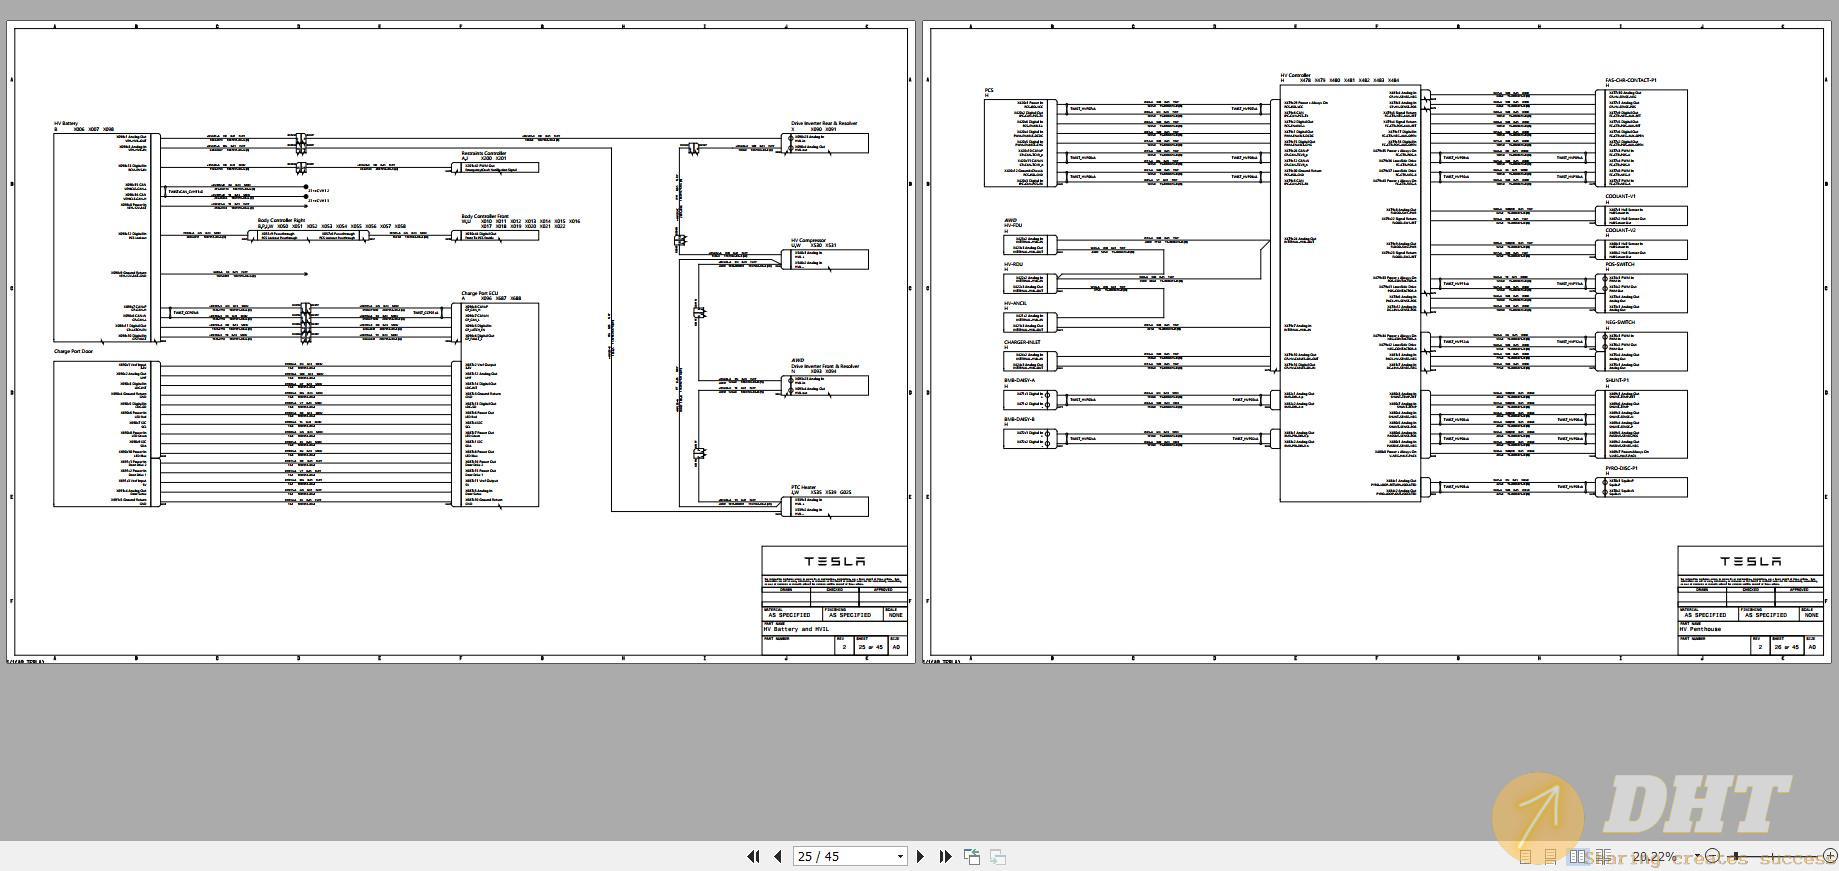Click the 'Body Controller Front' label
The width and height of the screenshot is (1839, 871).
[485, 216]
